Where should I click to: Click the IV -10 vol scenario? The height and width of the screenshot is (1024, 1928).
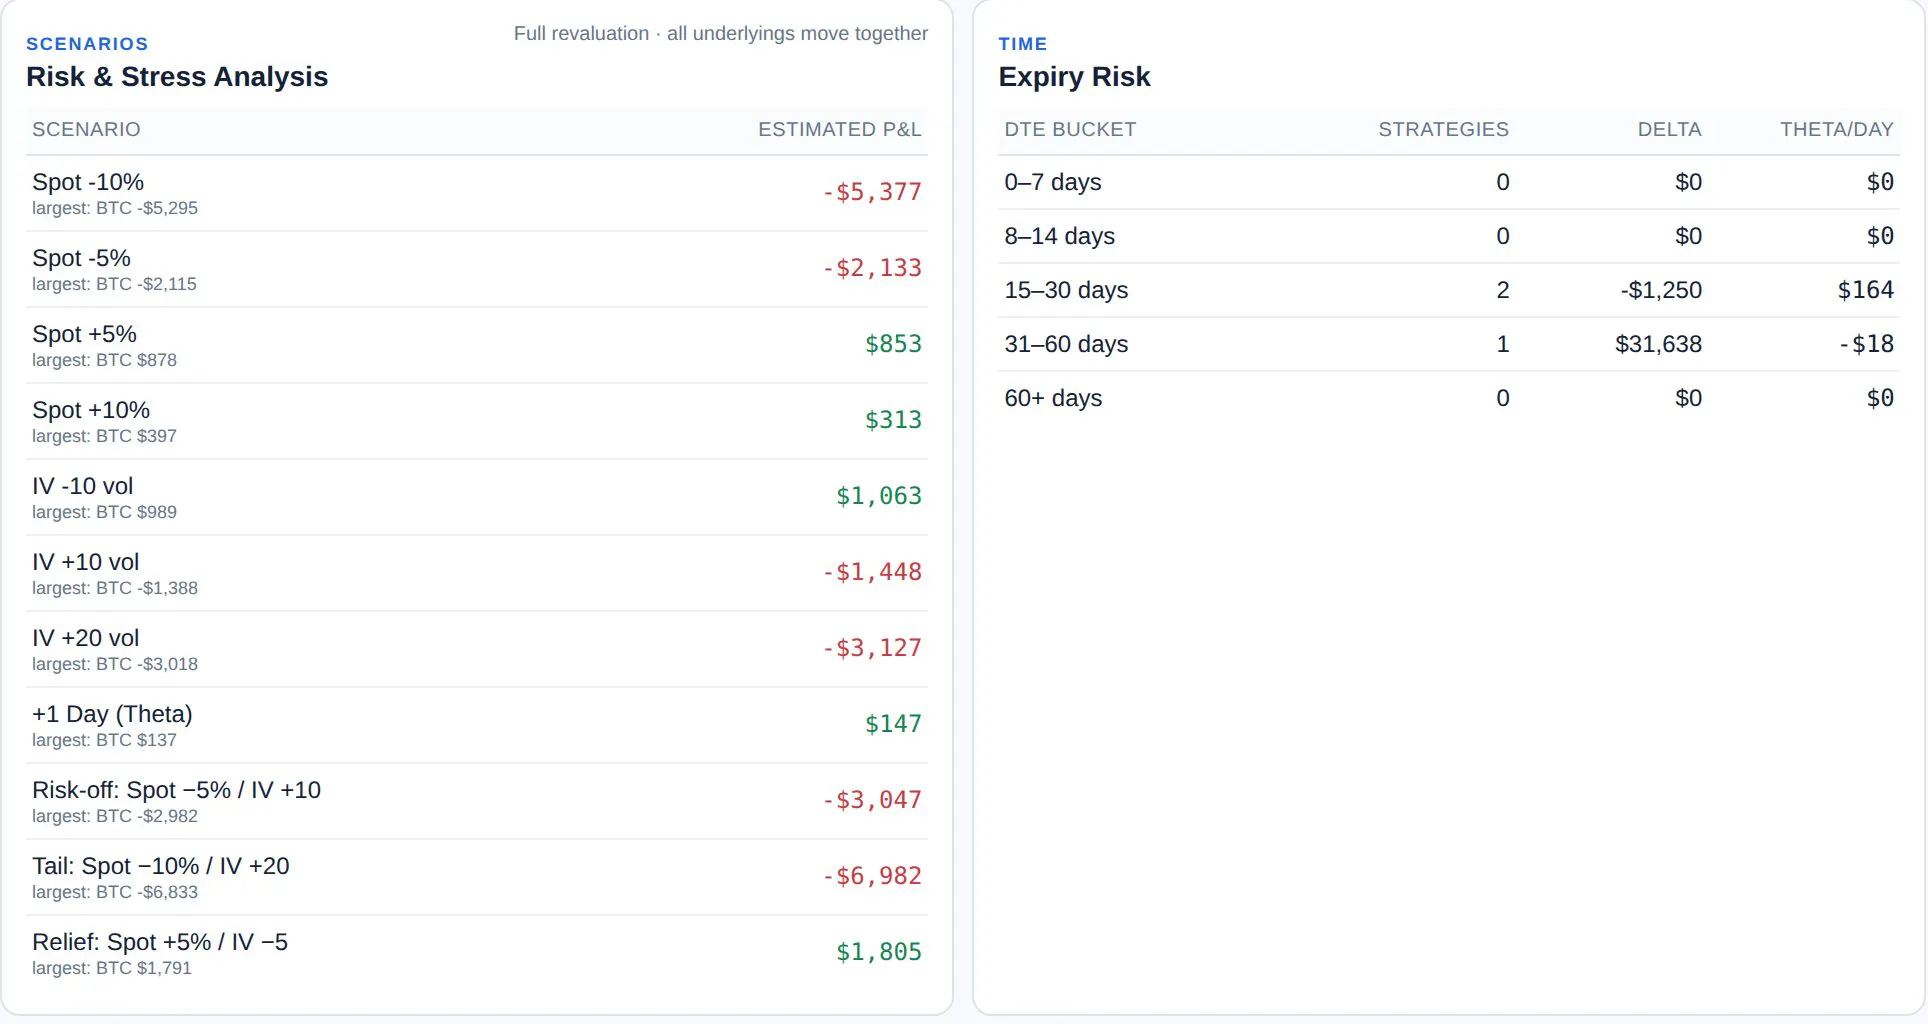click(x=82, y=486)
